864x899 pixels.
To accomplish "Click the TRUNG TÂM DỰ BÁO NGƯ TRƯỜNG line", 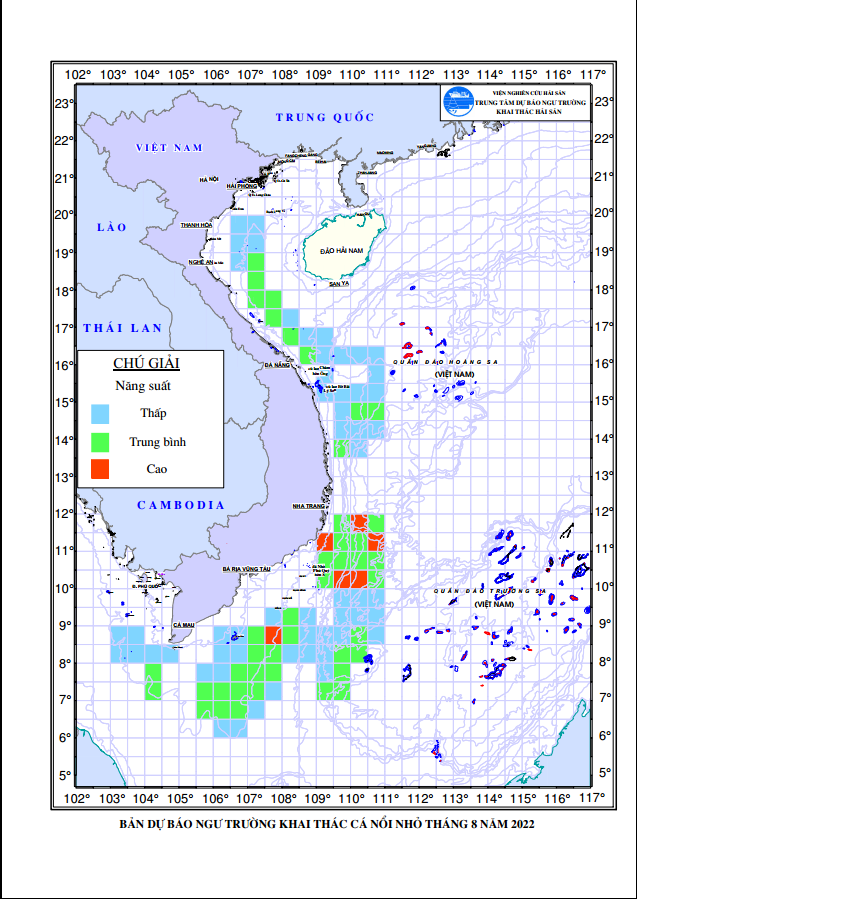I will point(530,103).
